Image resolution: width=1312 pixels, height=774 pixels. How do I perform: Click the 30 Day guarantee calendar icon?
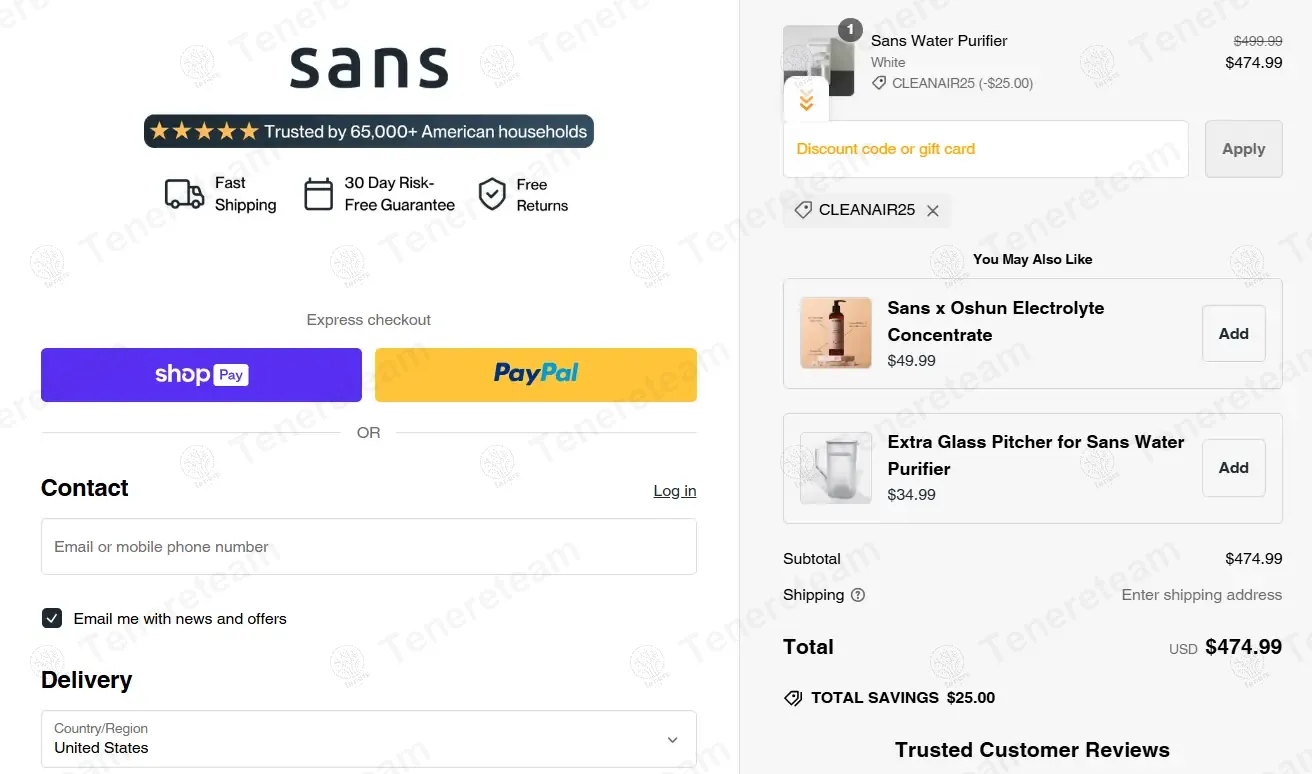(x=318, y=194)
